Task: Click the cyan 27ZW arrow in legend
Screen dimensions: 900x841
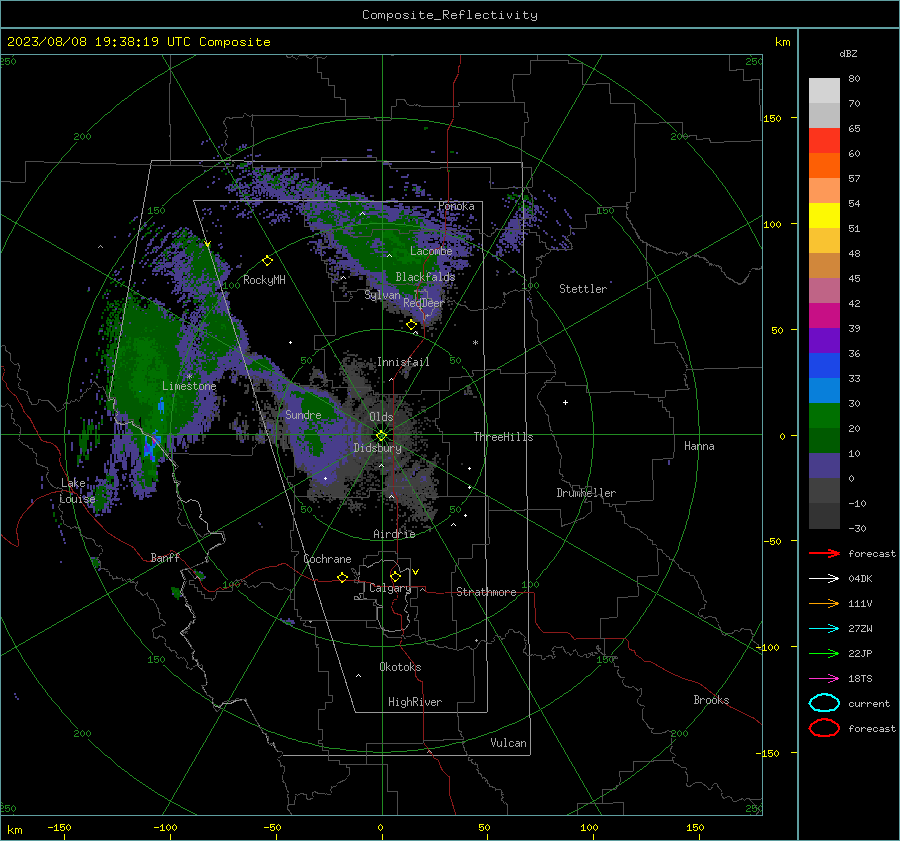Action: click(x=824, y=629)
